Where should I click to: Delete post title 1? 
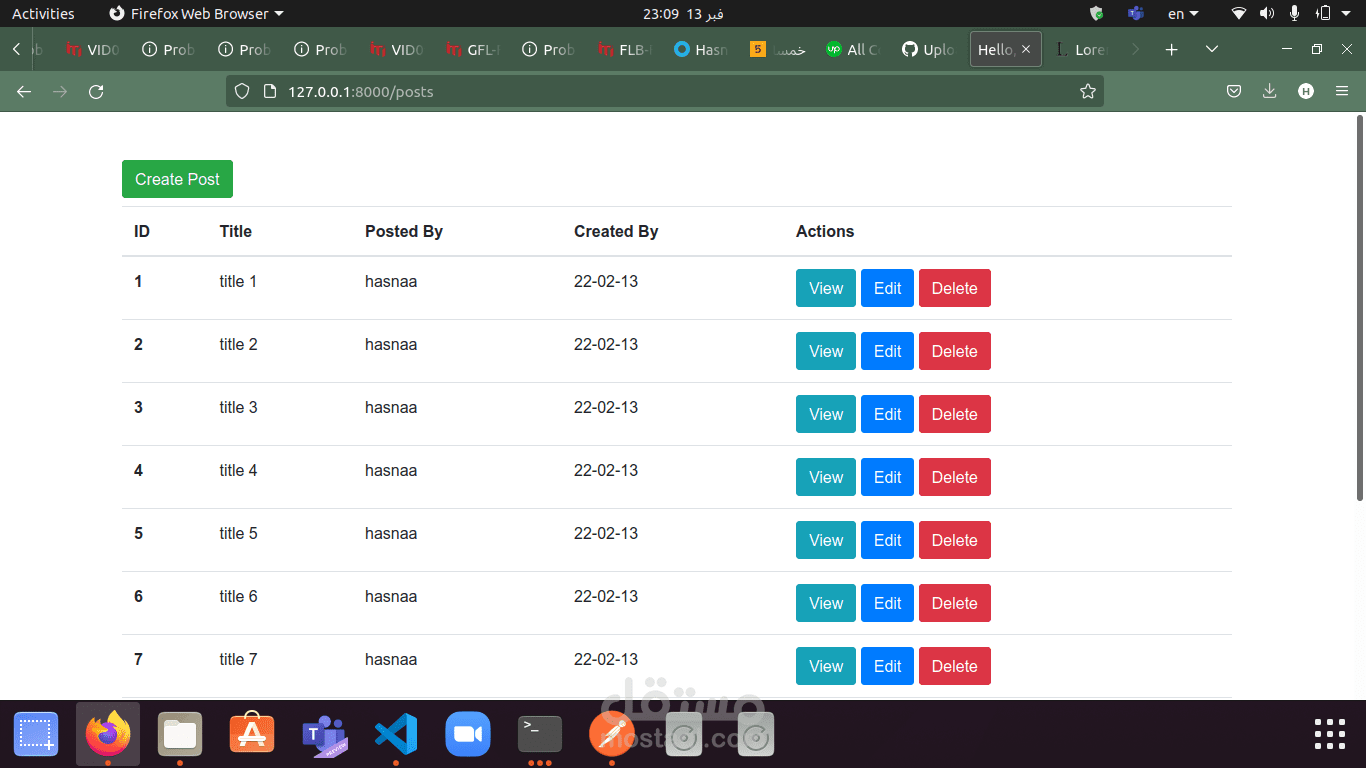pos(955,288)
